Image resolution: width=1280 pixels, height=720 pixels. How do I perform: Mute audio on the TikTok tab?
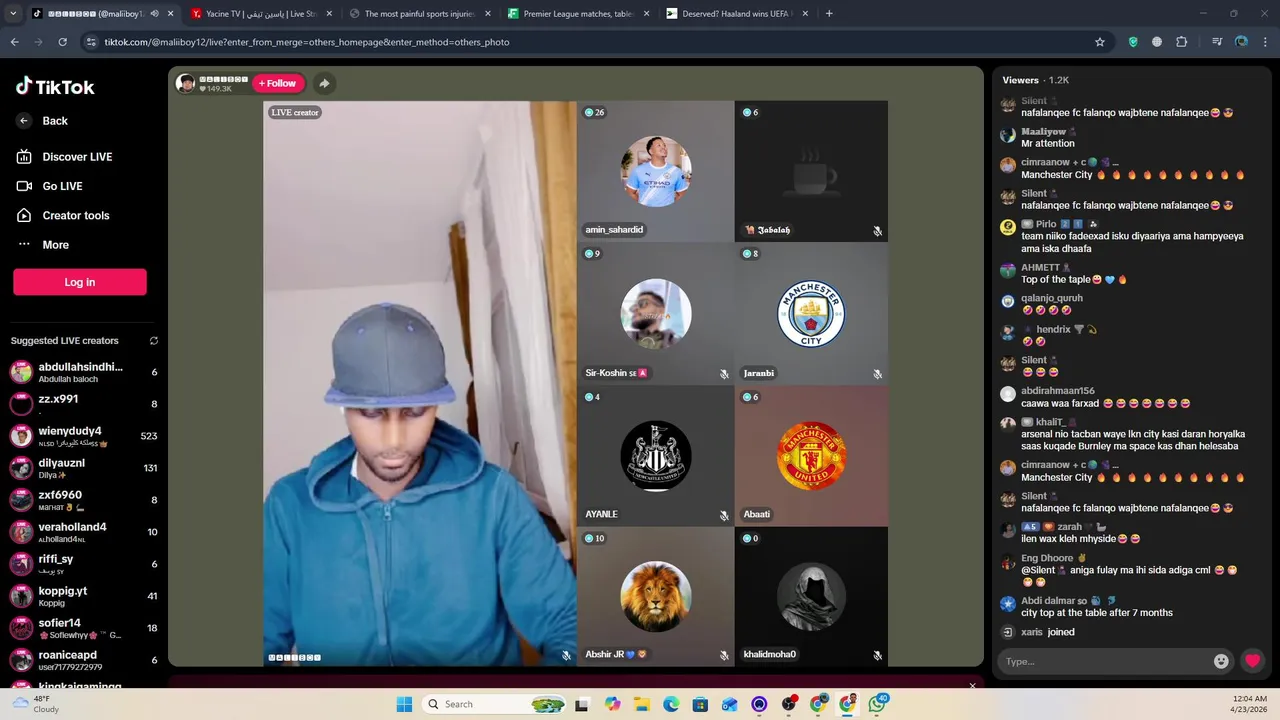coord(154,14)
